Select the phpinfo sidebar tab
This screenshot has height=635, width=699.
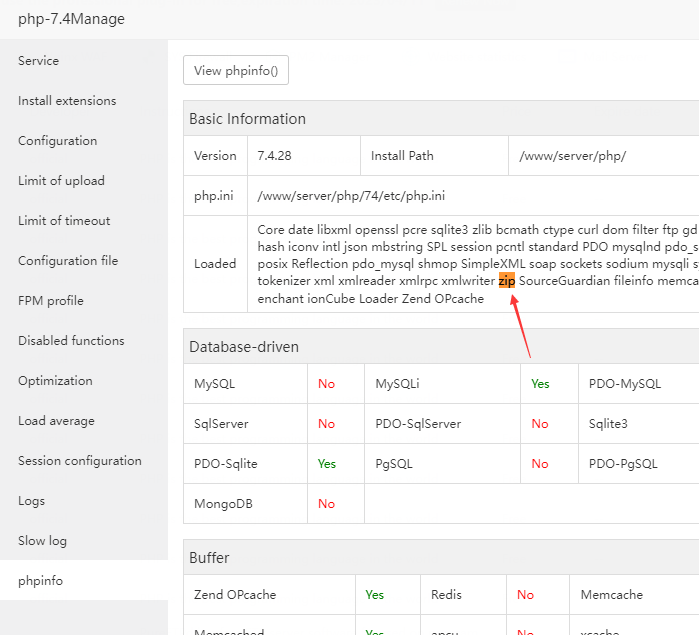tap(41, 581)
